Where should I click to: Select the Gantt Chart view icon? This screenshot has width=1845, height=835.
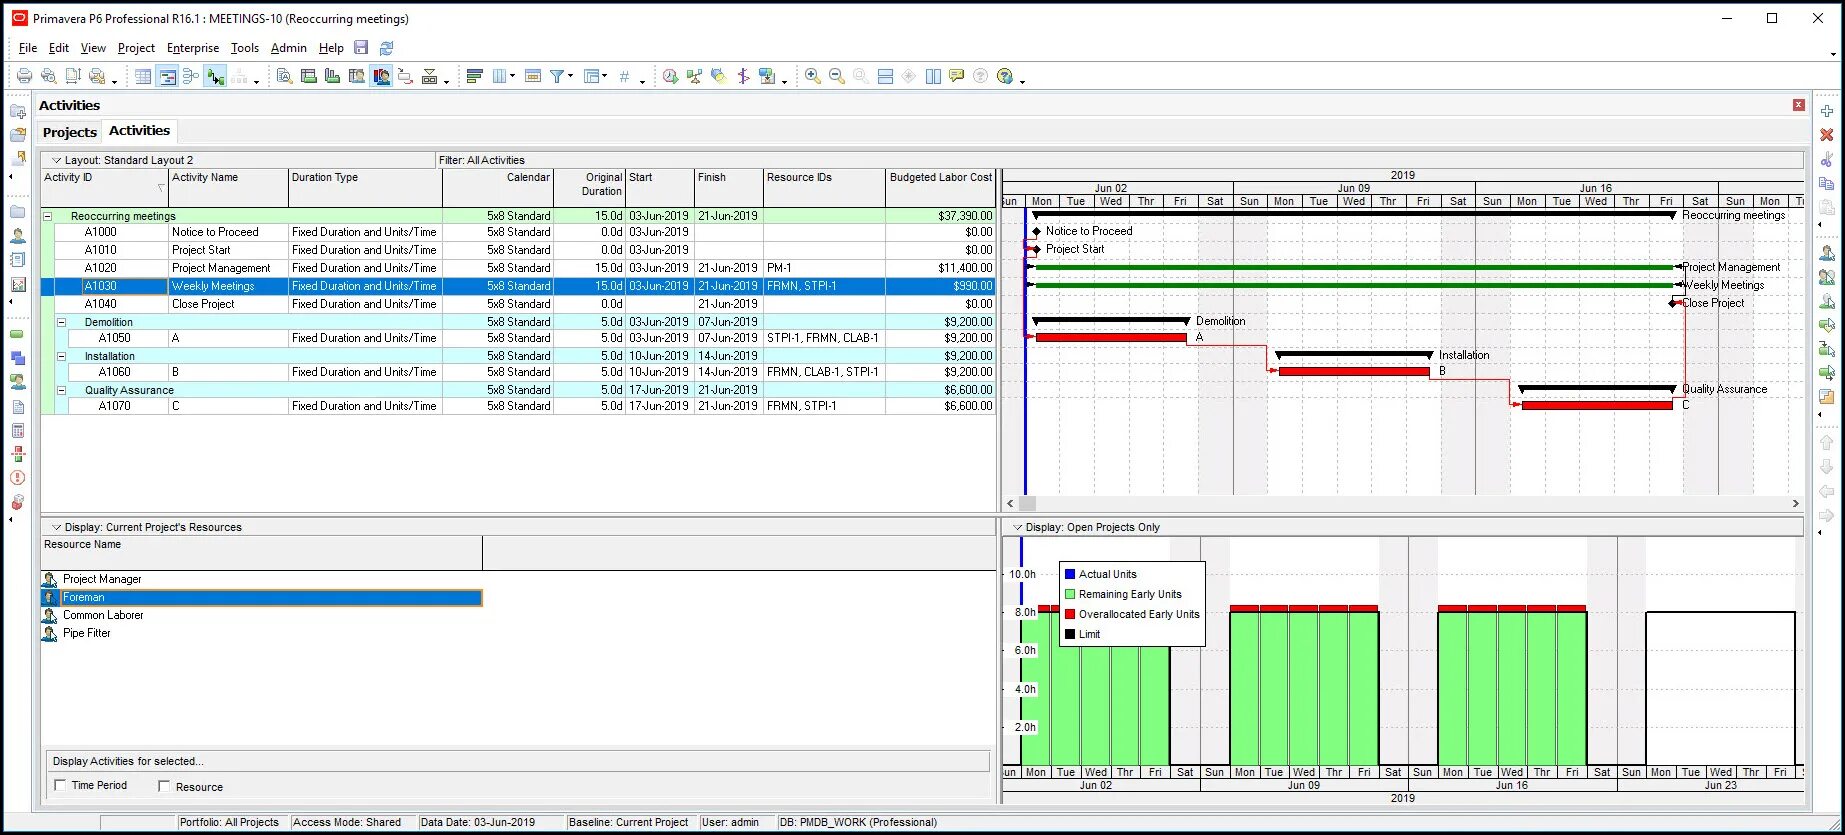coord(167,76)
